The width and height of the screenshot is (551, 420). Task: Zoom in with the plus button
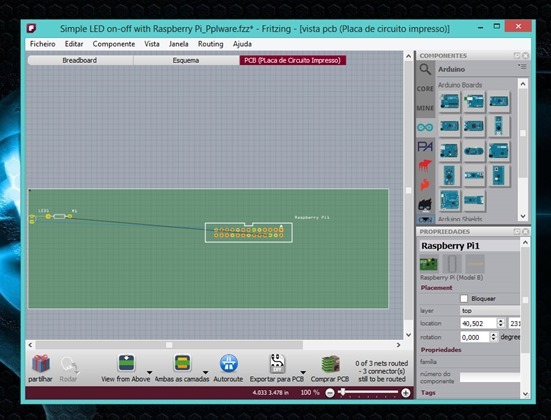(x=406, y=393)
